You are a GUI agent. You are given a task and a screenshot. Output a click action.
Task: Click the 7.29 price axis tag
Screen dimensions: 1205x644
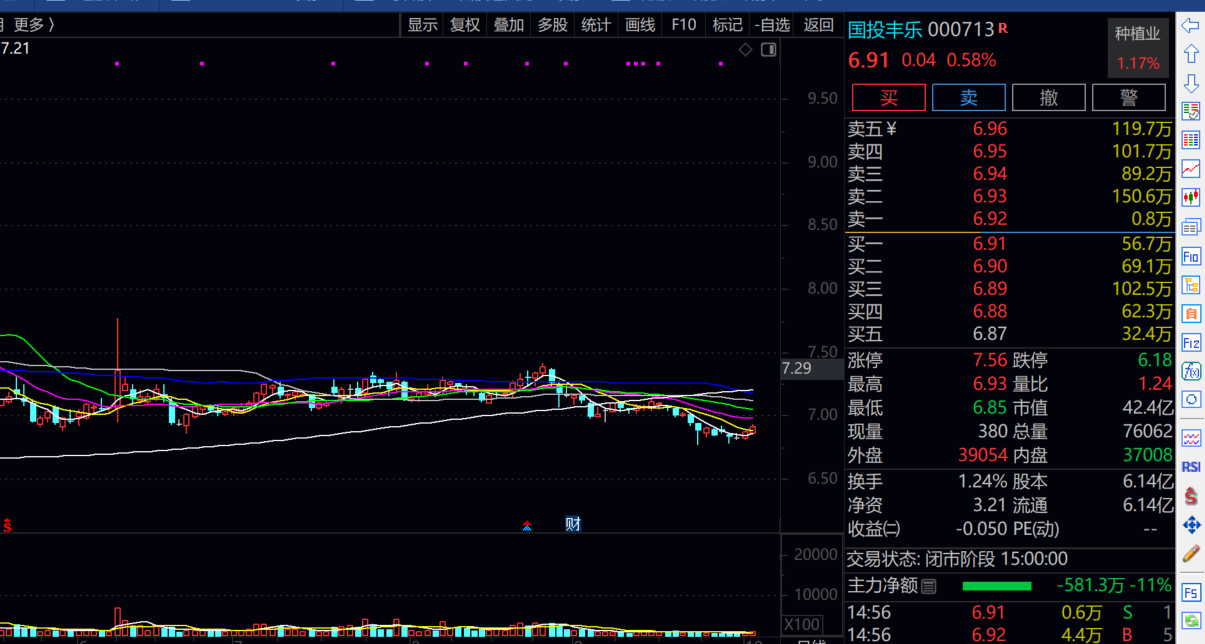pos(797,369)
